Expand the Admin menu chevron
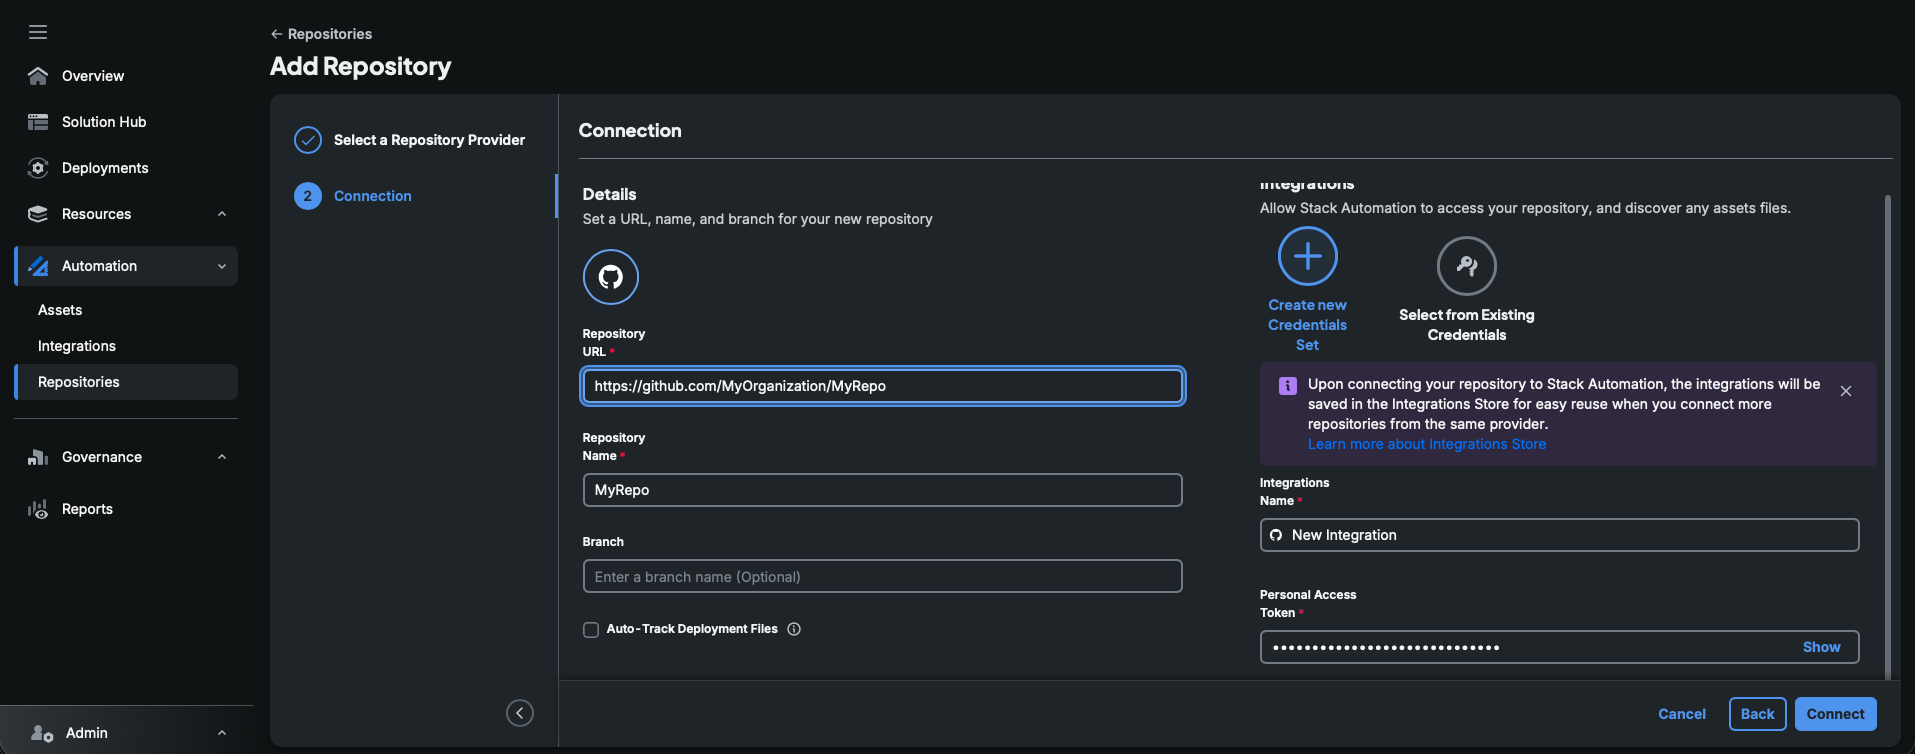 (x=222, y=733)
